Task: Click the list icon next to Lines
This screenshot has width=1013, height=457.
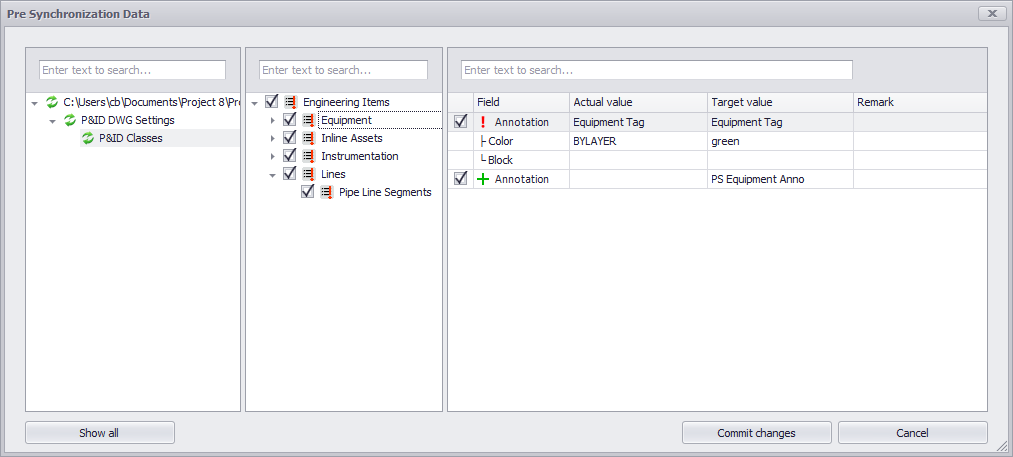Action: coord(309,175)
